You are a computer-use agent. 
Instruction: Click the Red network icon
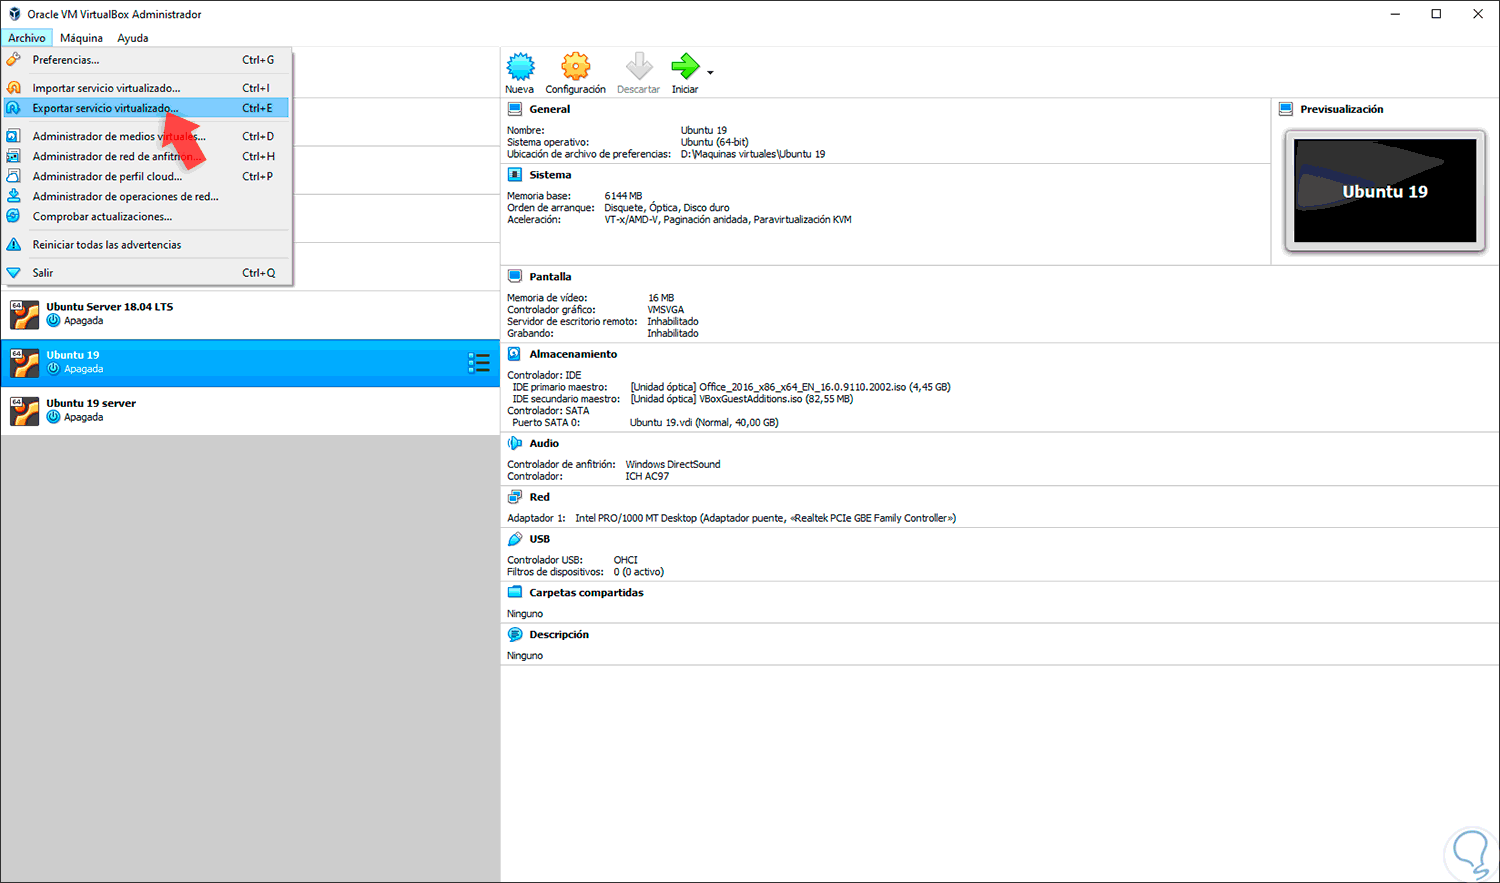[x=515, y=497]
